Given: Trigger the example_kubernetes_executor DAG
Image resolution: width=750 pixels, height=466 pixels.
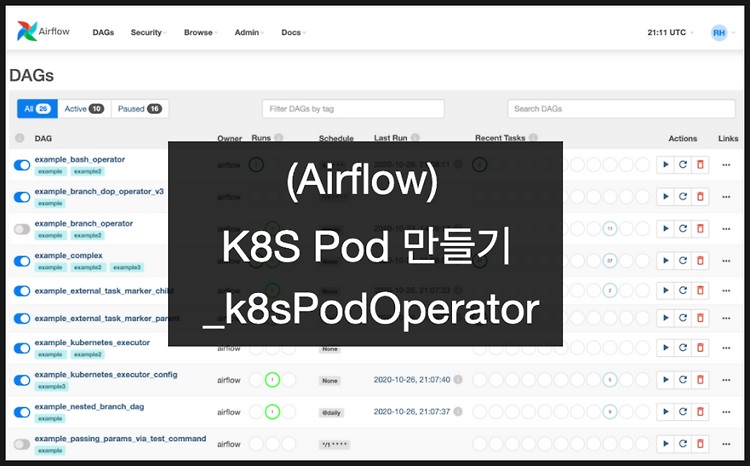Looking at the screenshot, I should (x=665, y=348).
